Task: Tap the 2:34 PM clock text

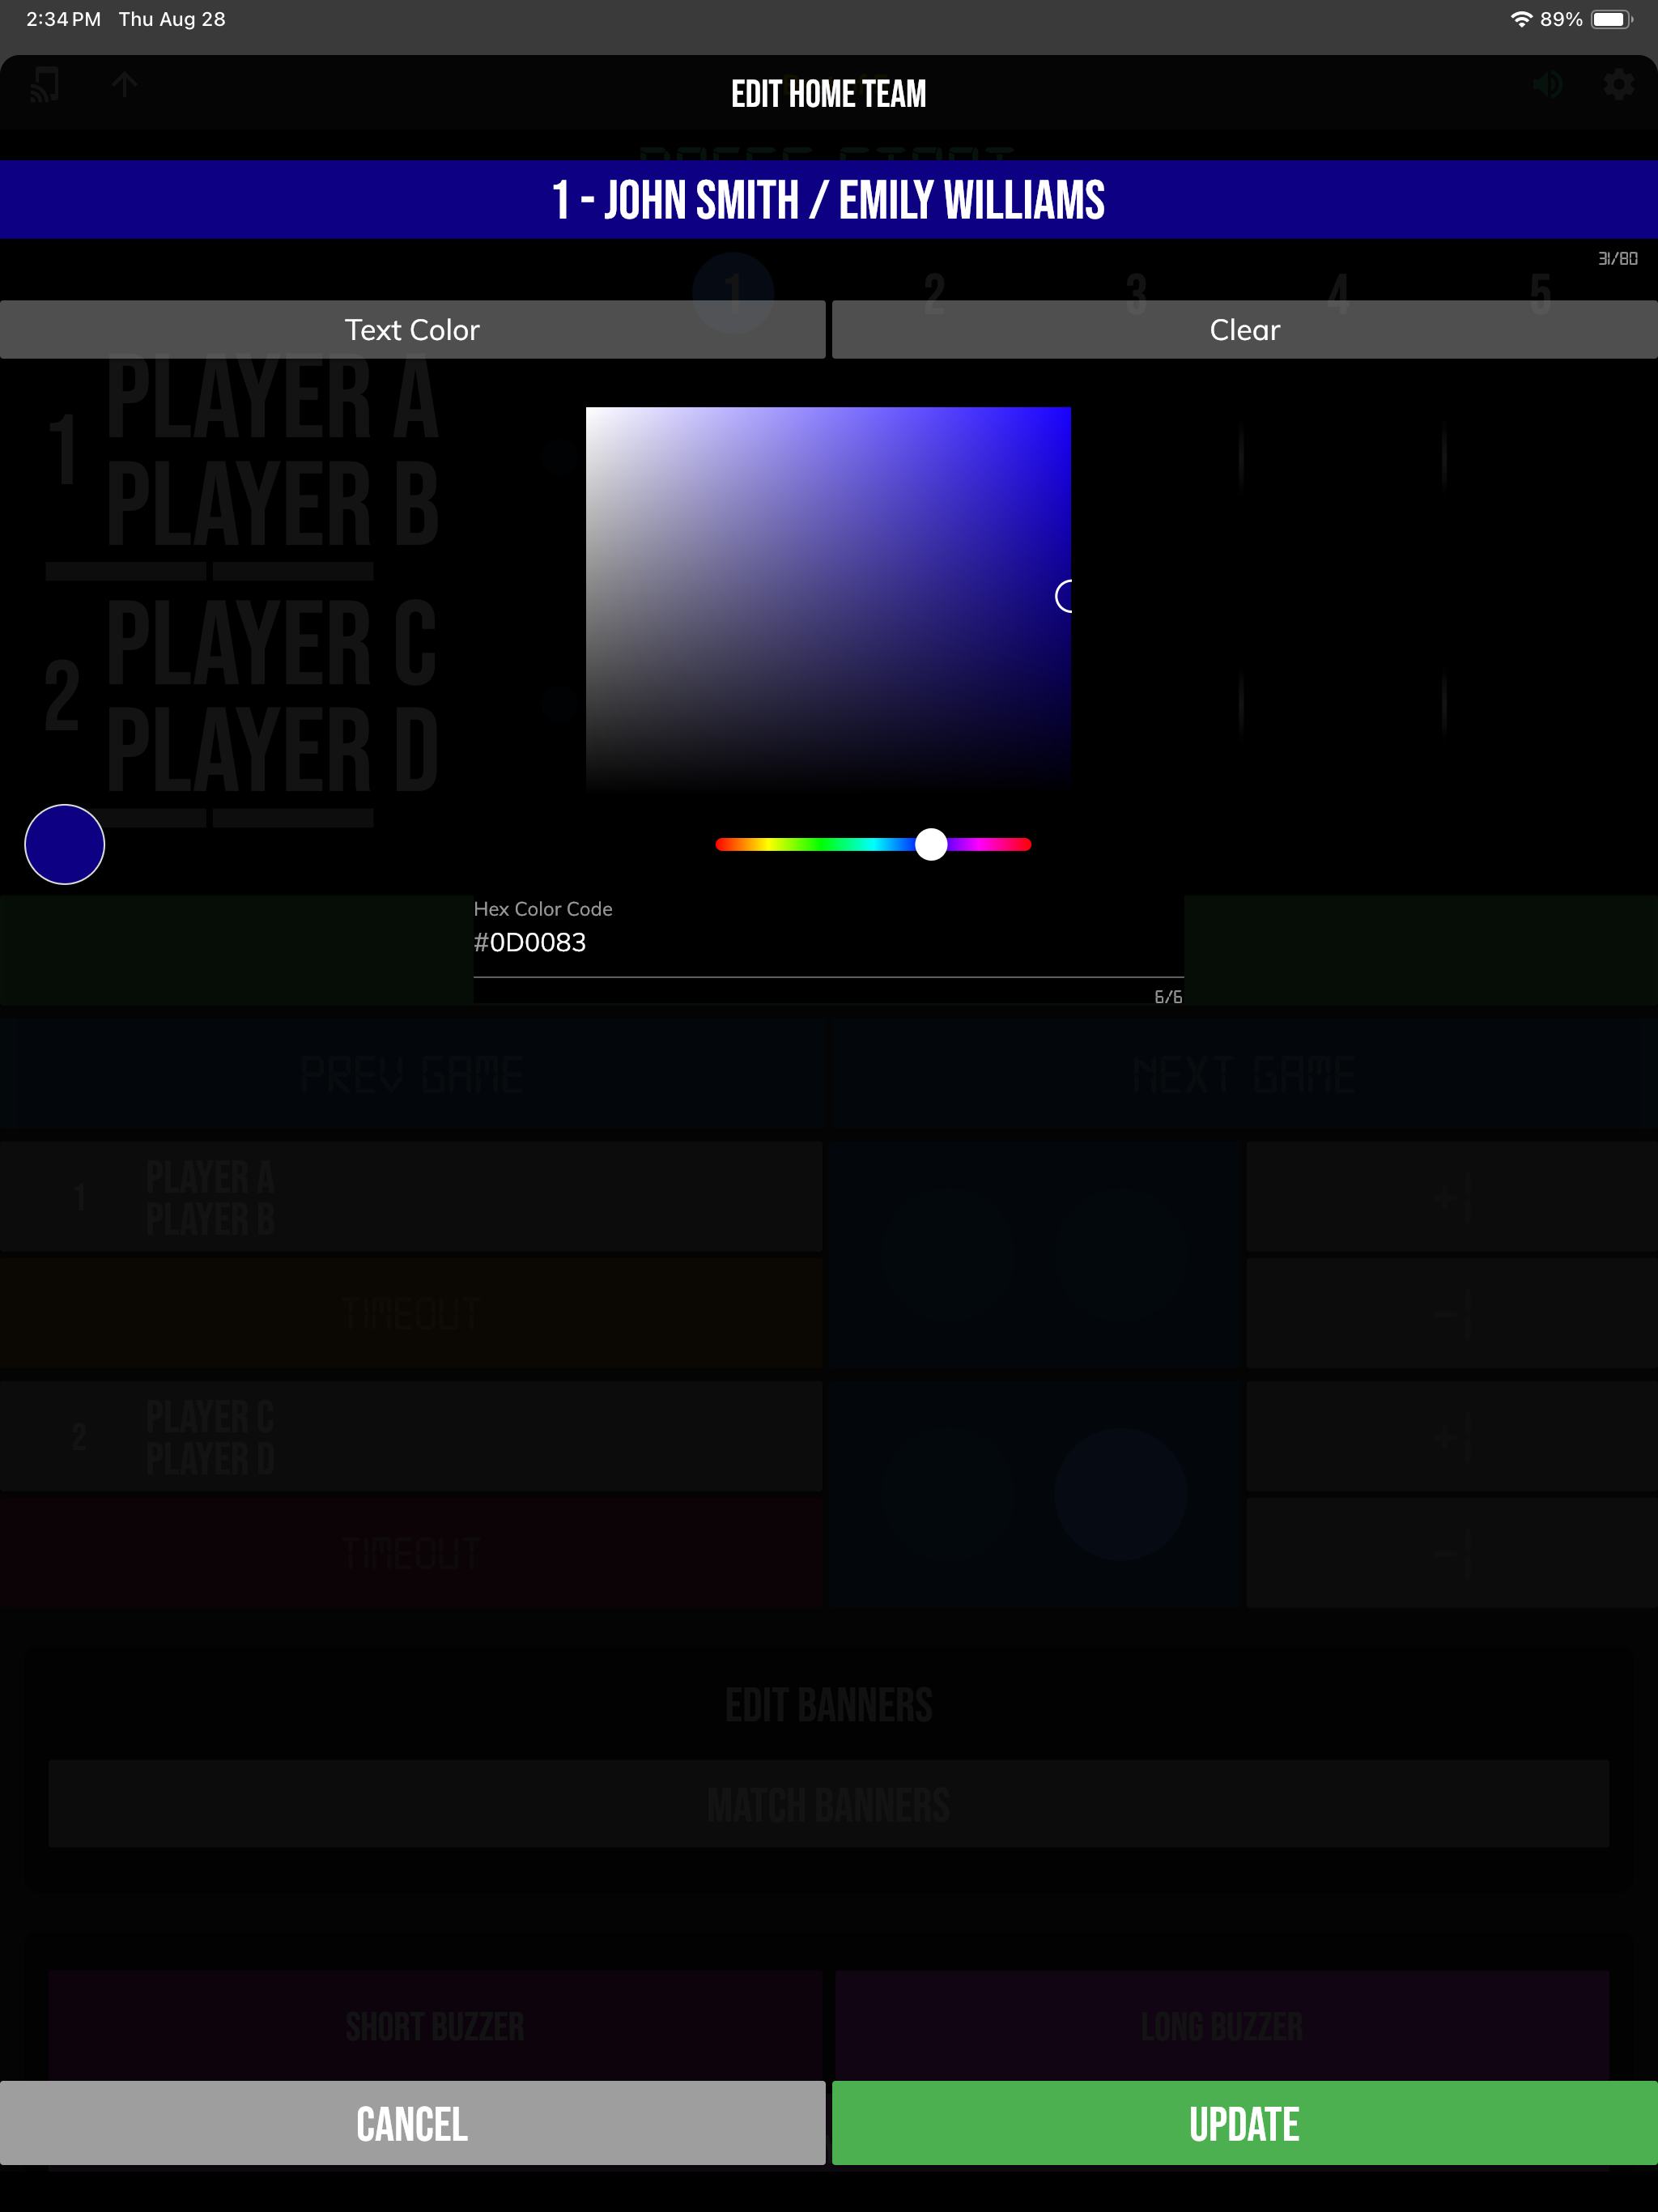Action: (63, 19)
